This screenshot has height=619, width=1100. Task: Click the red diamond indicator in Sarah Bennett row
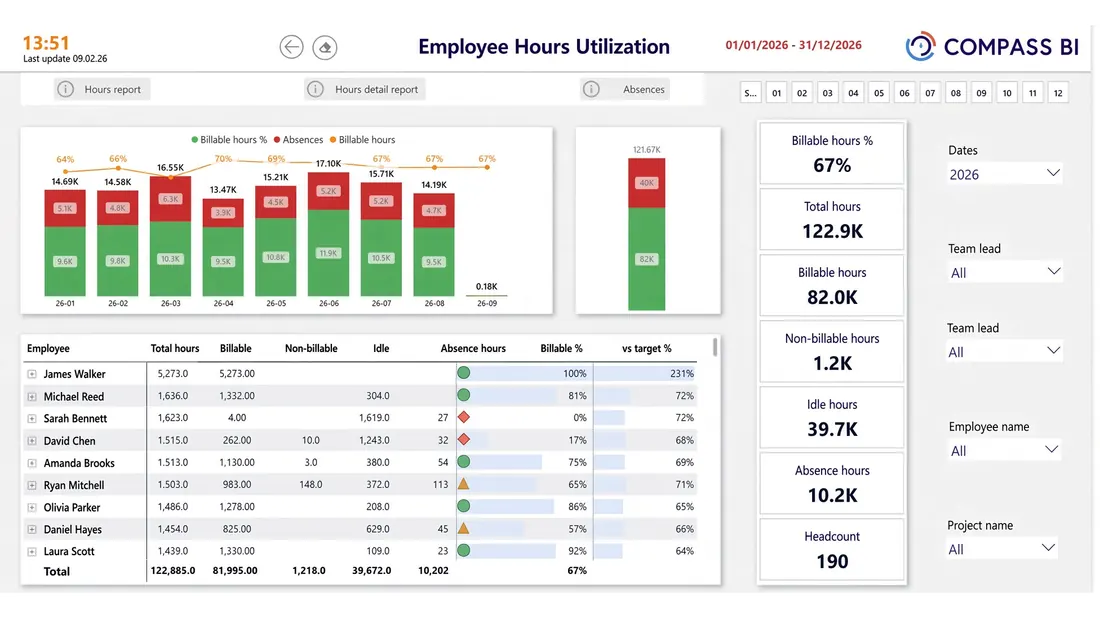pos(464,418)
